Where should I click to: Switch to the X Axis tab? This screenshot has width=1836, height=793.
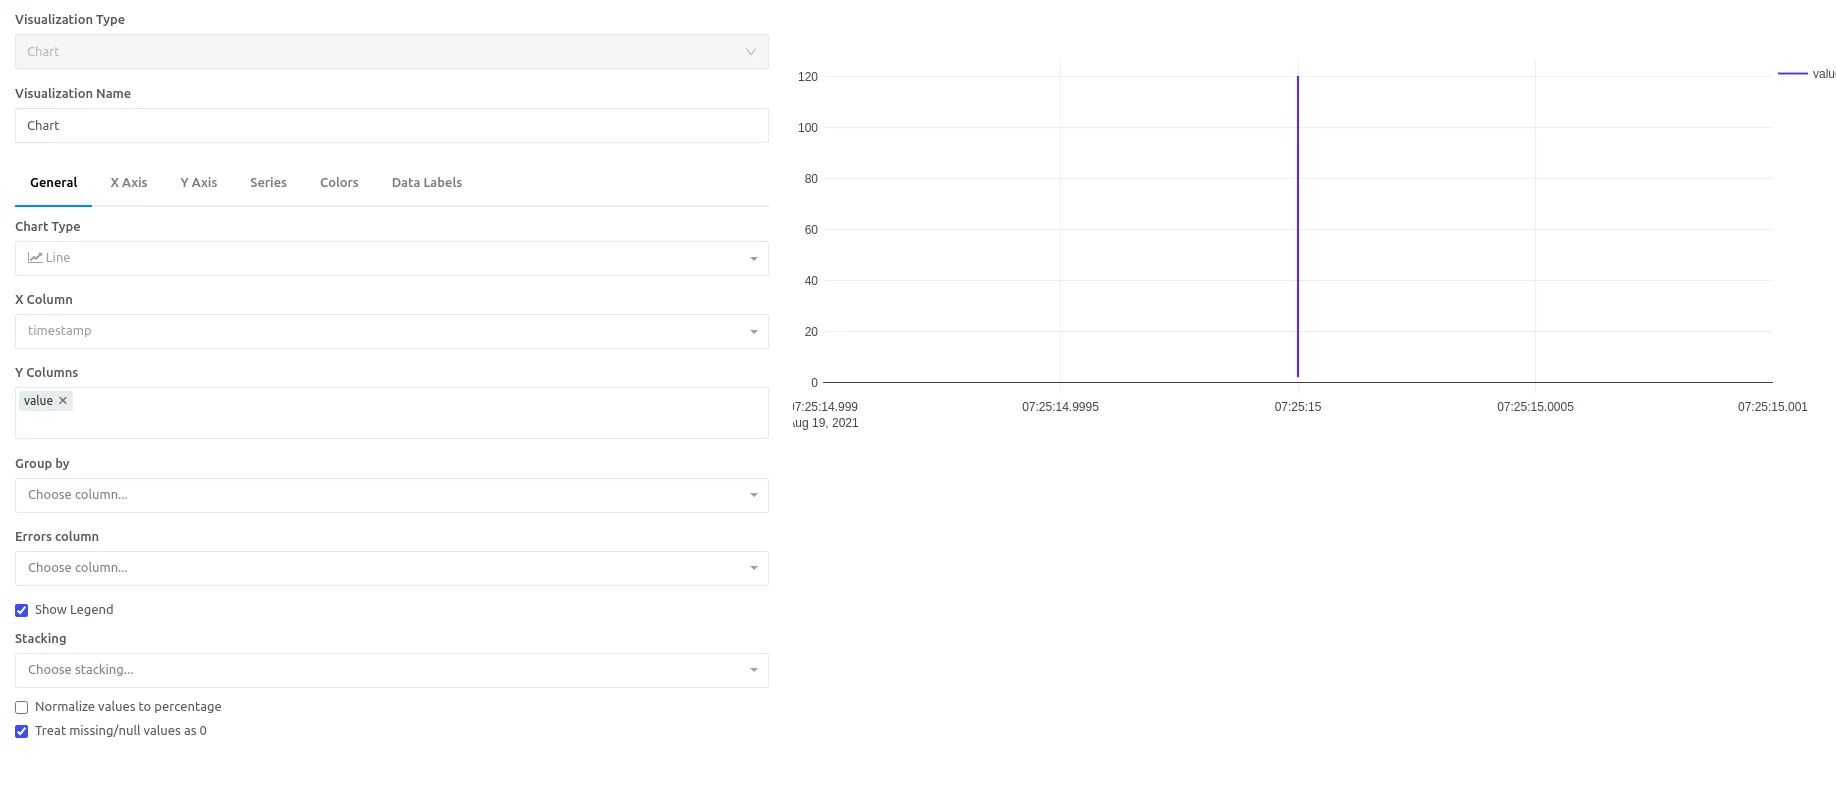click(x=129, y=183)
